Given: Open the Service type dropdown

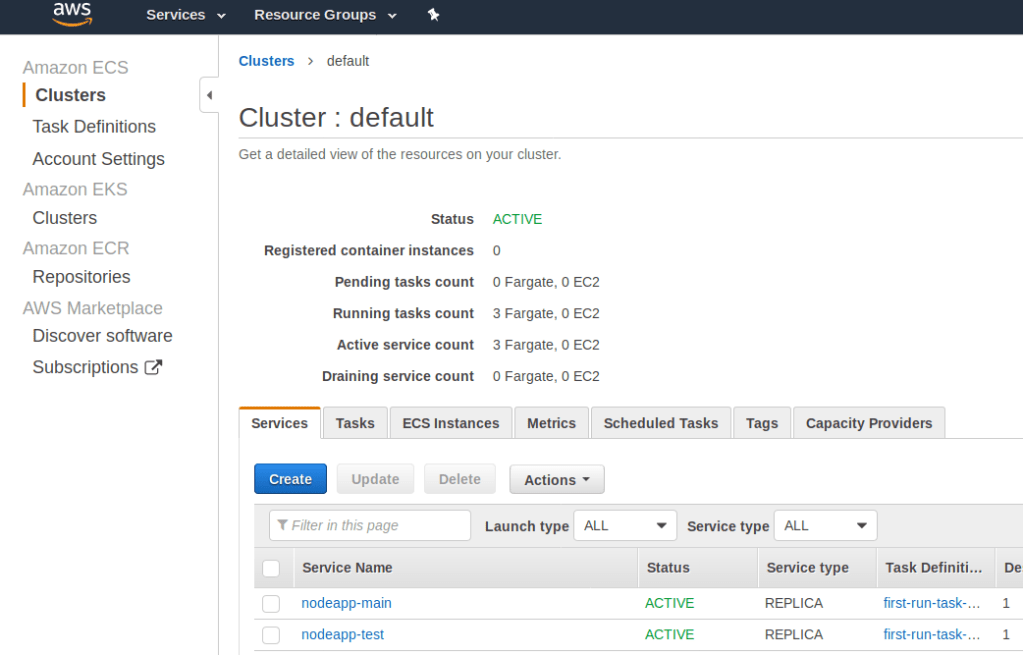Looking at the screenshot, I should [x=825, y=526].
